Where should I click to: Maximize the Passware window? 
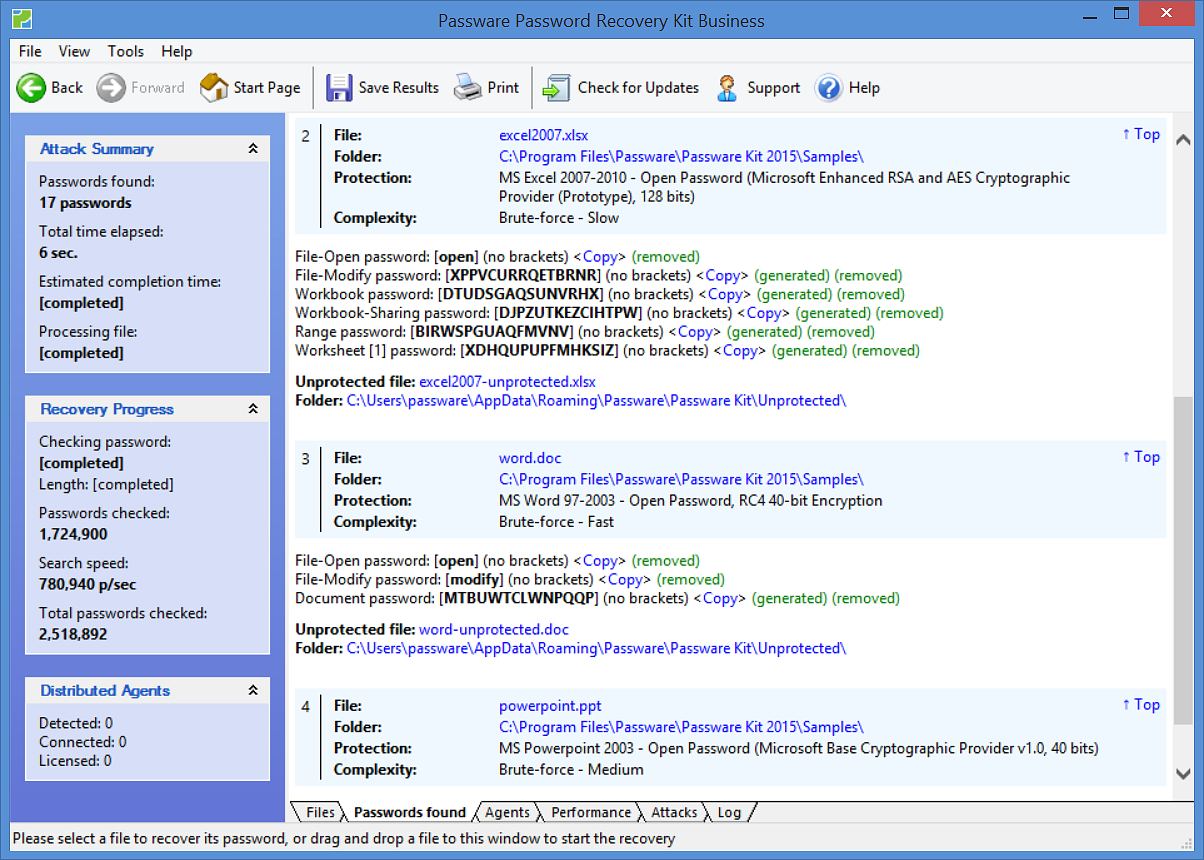pyautogui.click(x=1123, y=15)
